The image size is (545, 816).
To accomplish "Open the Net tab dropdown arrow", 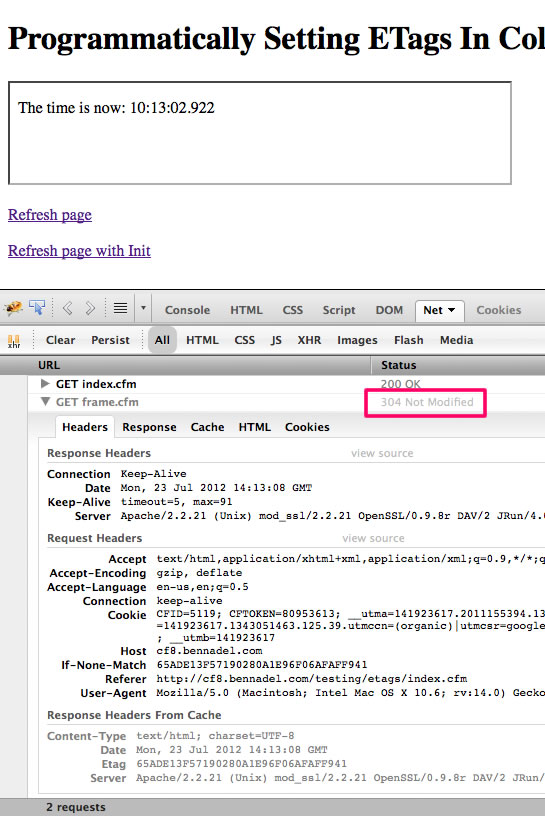I will pos(451,310).
